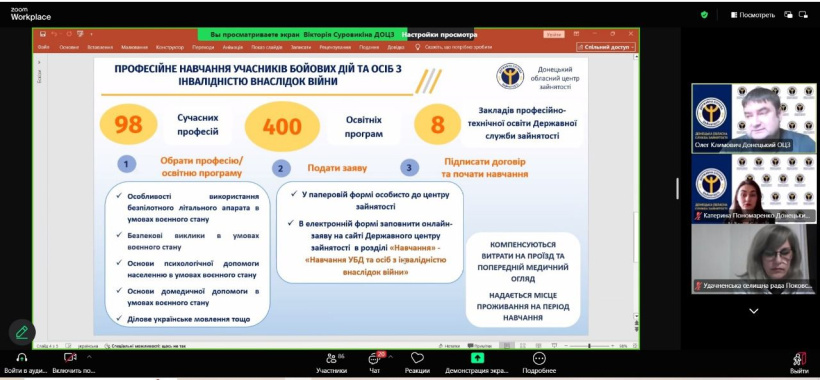The width and height of the screenshot is (820, 380).
Task: Start screen sharing with Демонстрация экрана
Action: pos(476,363)
